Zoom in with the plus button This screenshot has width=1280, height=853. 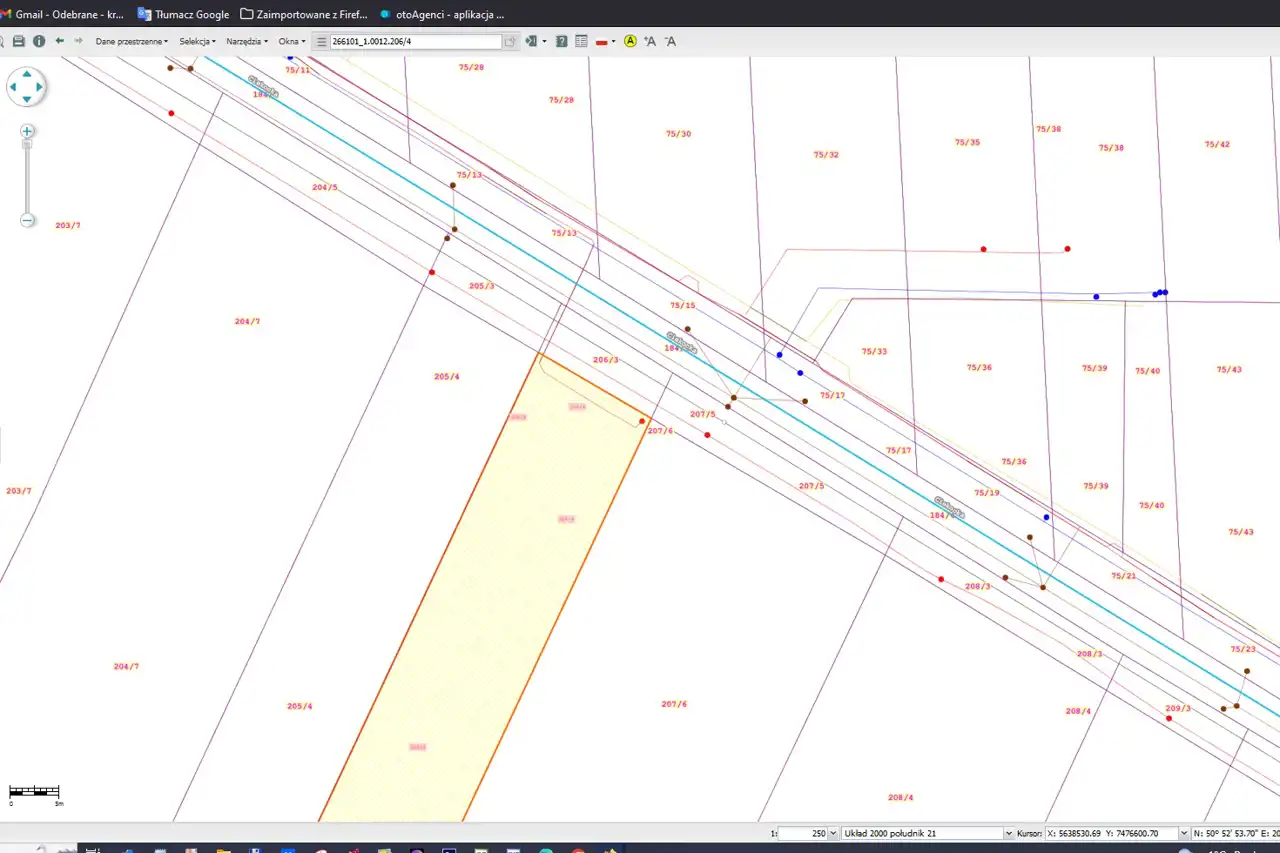[x=28, y=131]
